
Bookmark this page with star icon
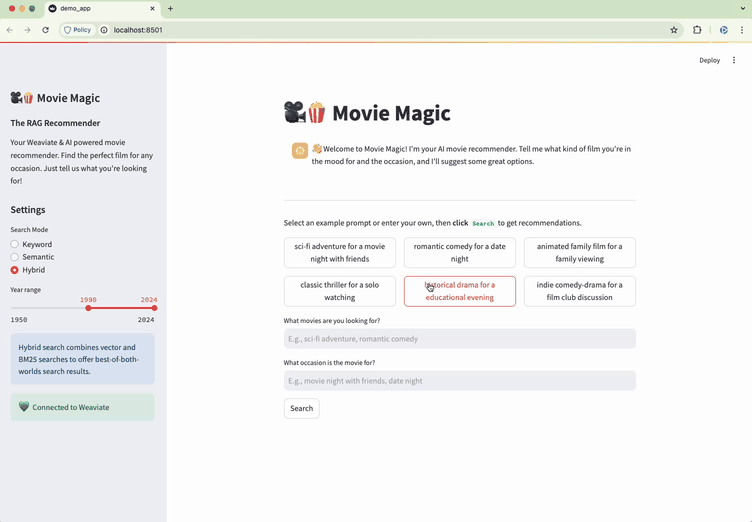pyautogui.click(x=674, y=30)
